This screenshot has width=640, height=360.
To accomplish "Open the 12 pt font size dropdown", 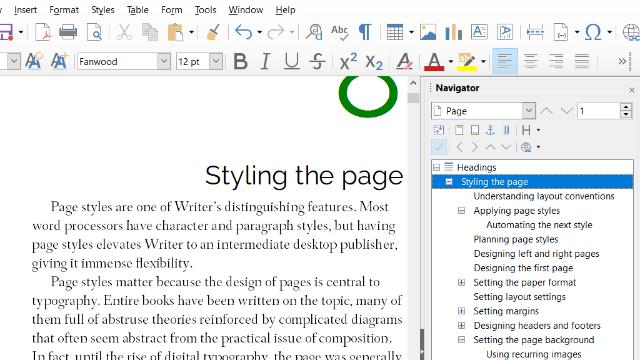I will tap(216, 62).
